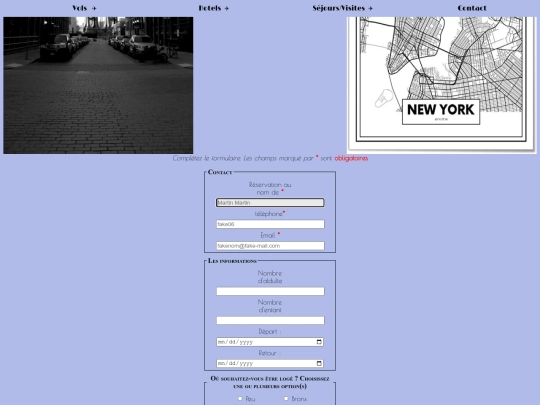
Task: Go to the Contact page
Action: tap(472, 8)
